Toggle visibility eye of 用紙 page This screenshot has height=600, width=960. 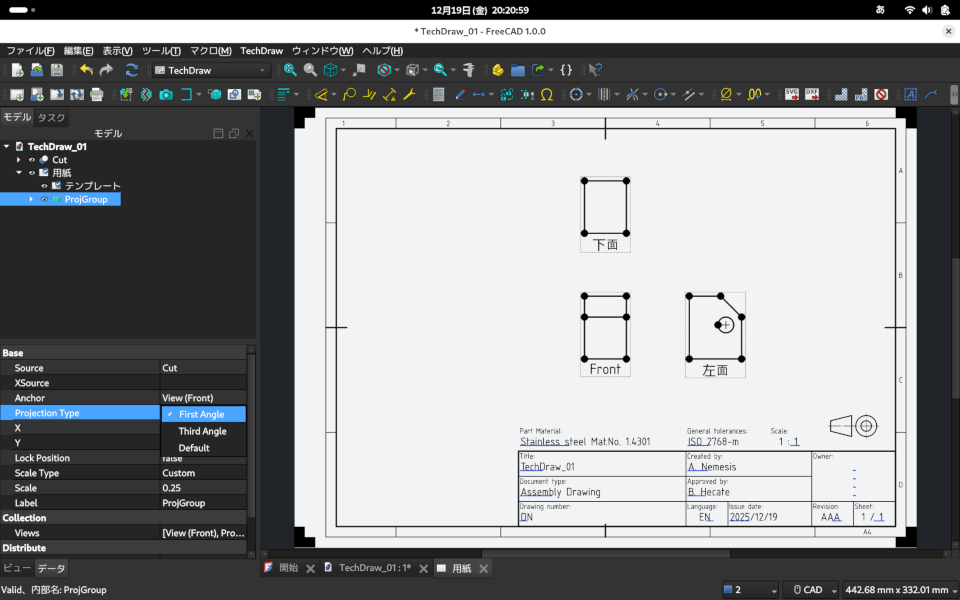[32, 173]
